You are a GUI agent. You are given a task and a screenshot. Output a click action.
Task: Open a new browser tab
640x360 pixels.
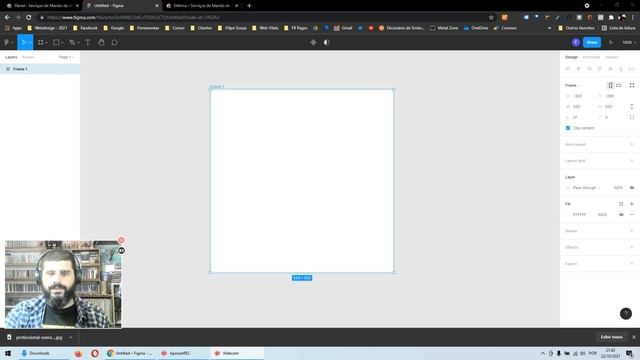pyautogui.click(x=249, y=6)
